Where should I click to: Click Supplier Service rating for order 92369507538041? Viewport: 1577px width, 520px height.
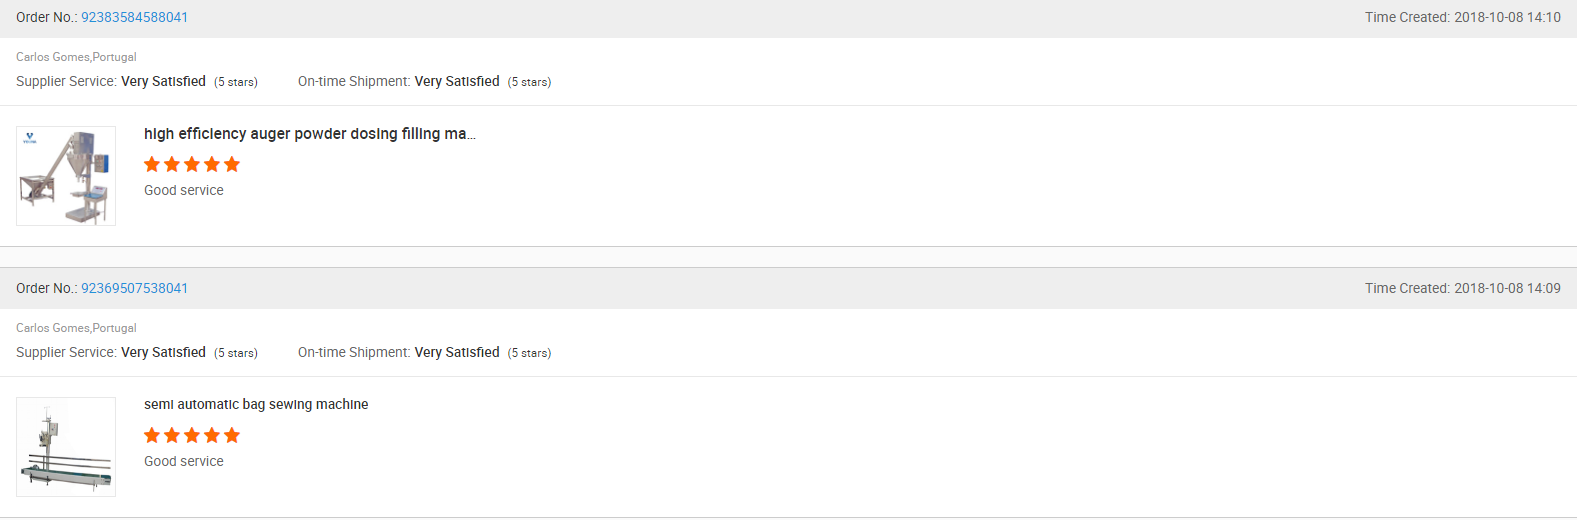pos(163,352)
